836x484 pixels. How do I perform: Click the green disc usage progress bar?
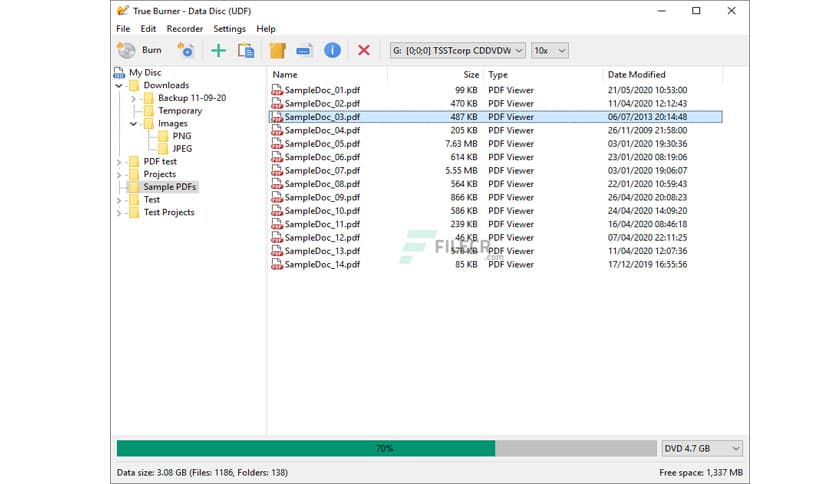[305, 449]
